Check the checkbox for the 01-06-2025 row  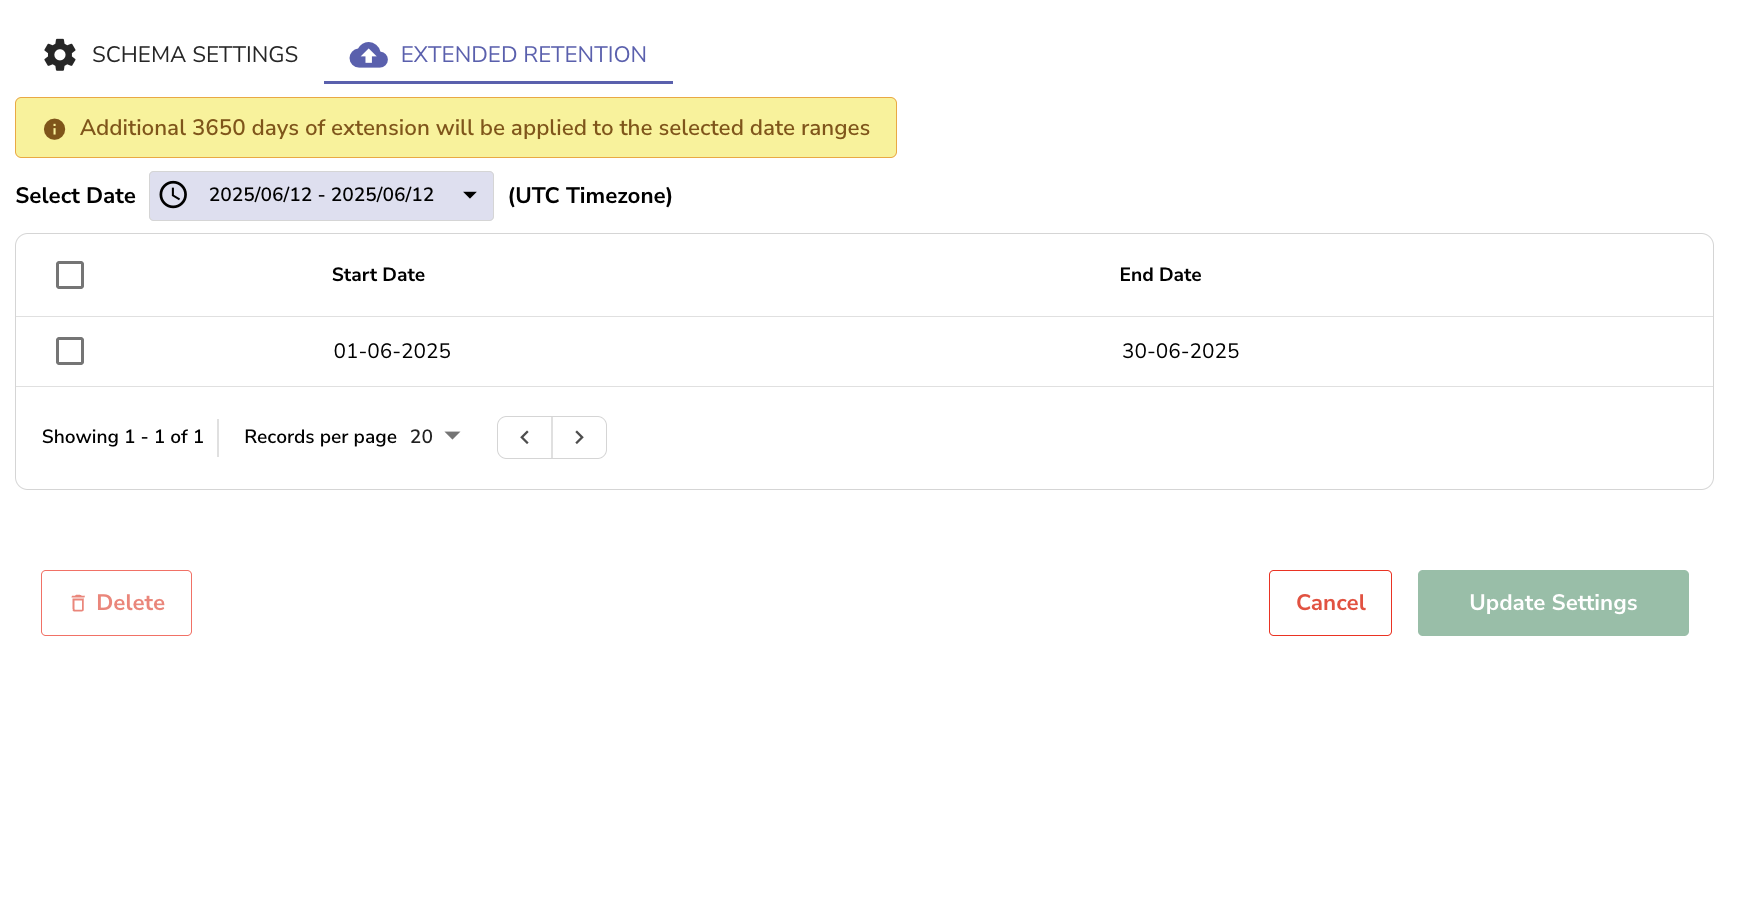70,351
